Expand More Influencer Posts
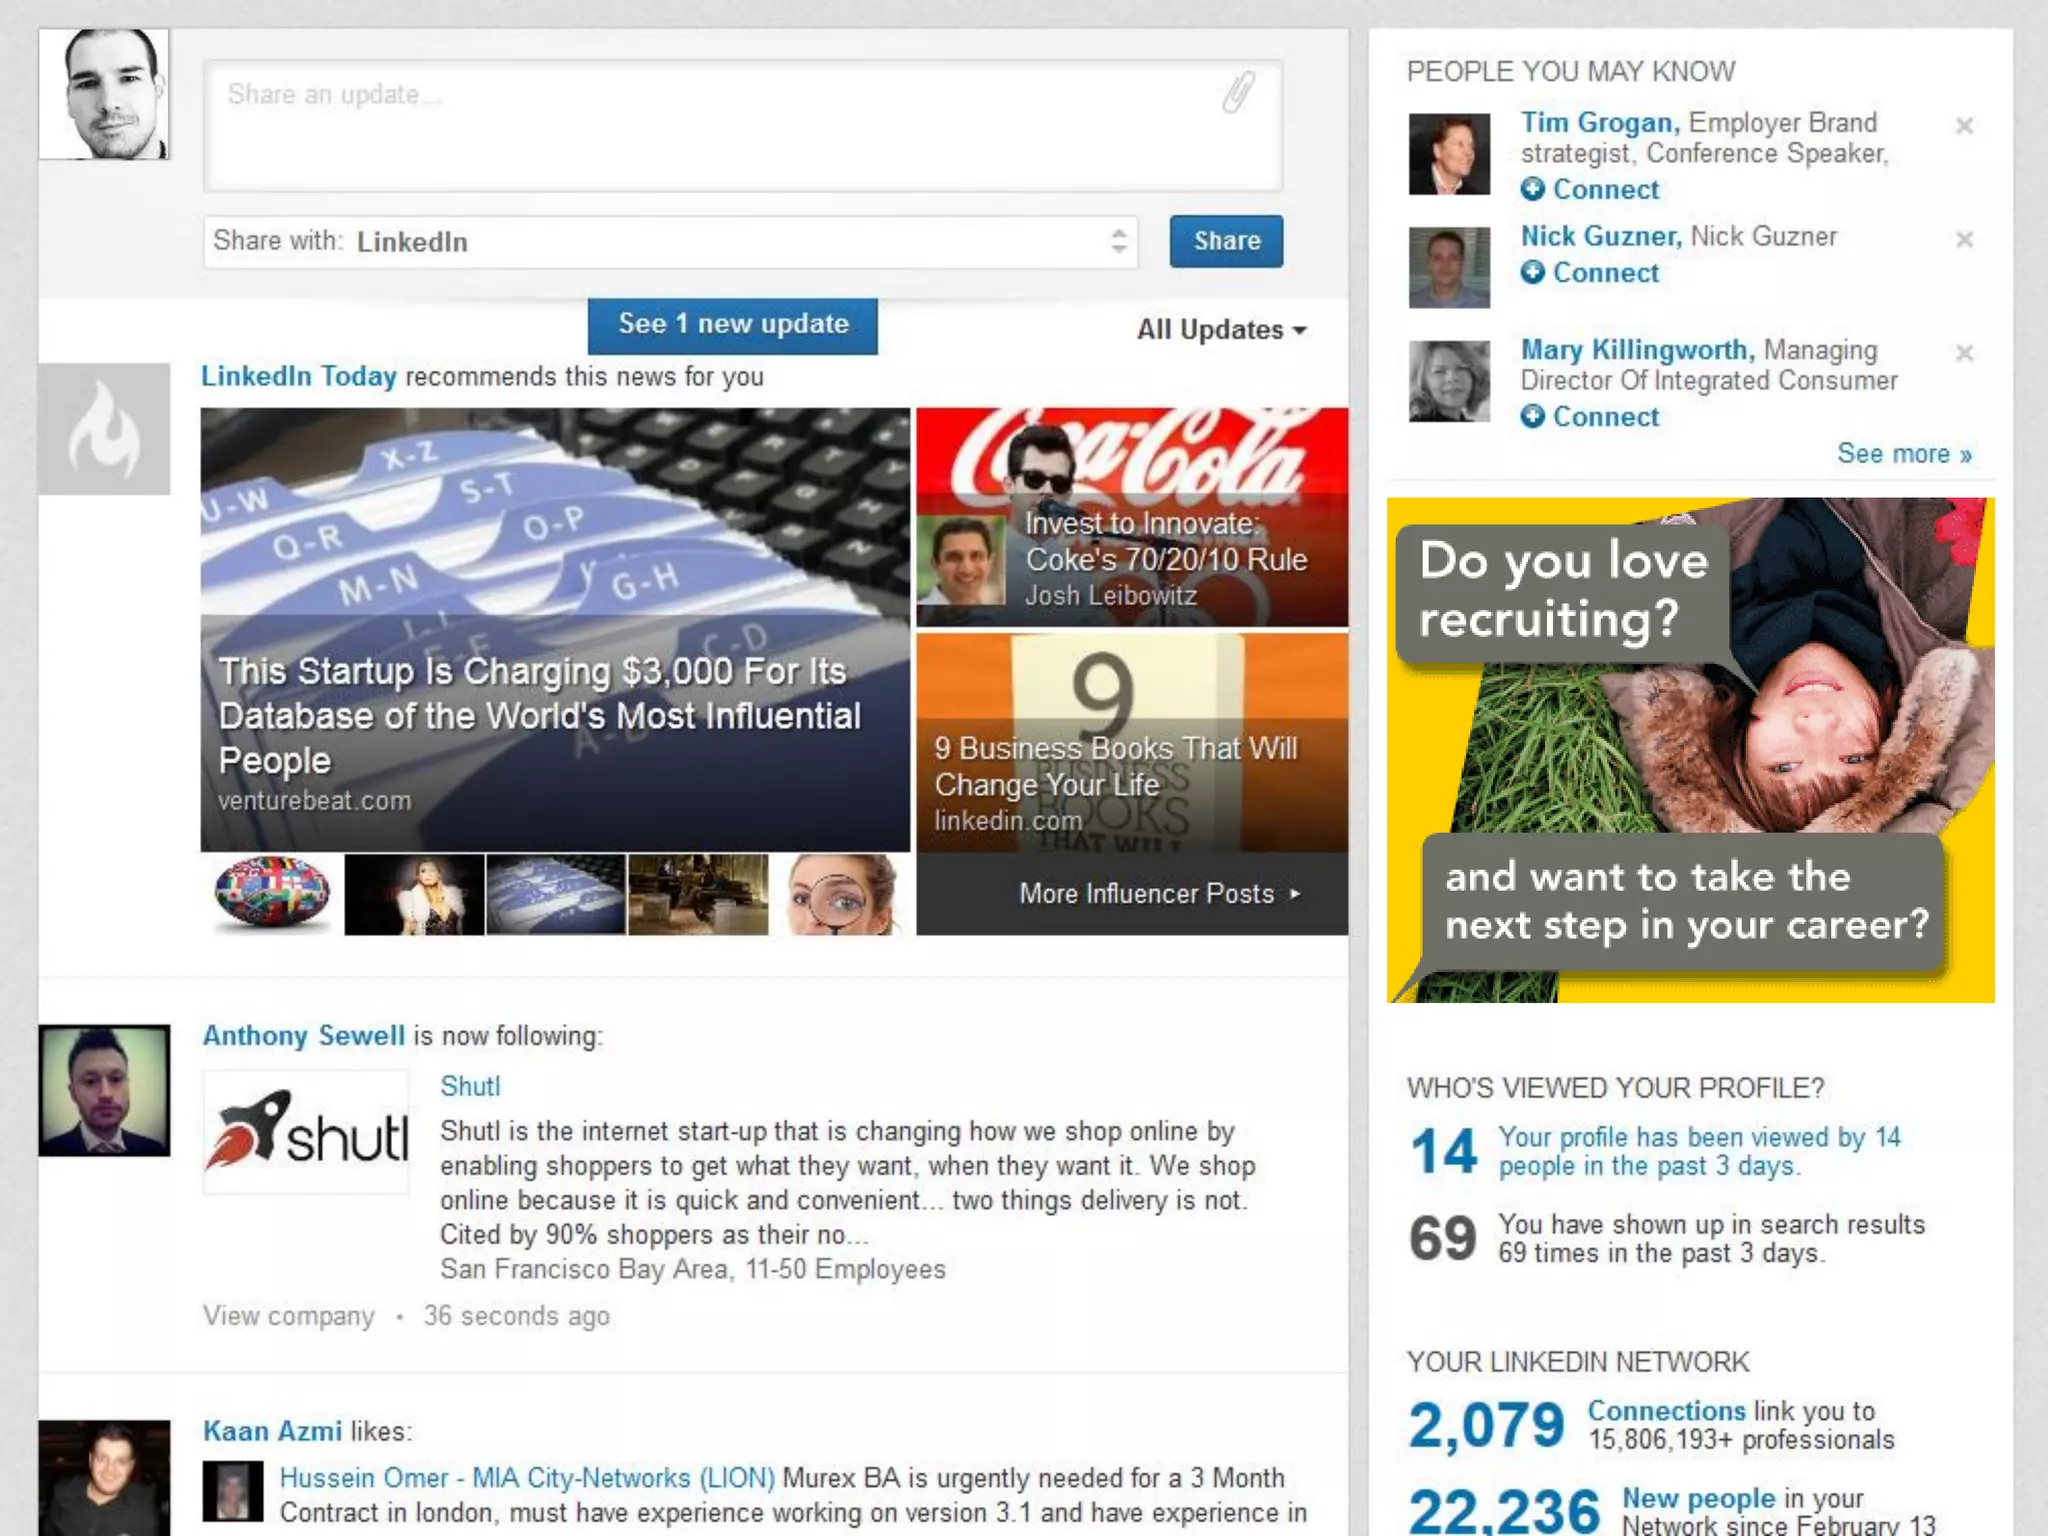 pos(1159,893)
